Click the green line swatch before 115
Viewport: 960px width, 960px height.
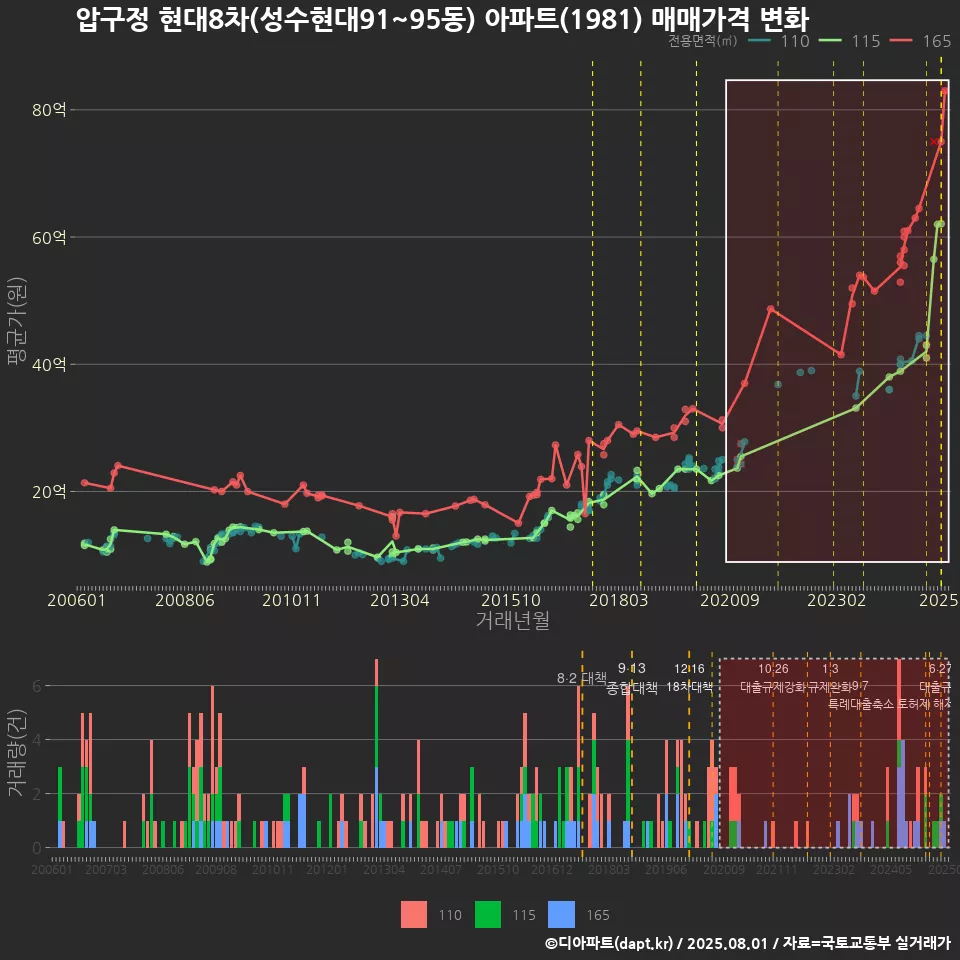[x=830, y=40]
